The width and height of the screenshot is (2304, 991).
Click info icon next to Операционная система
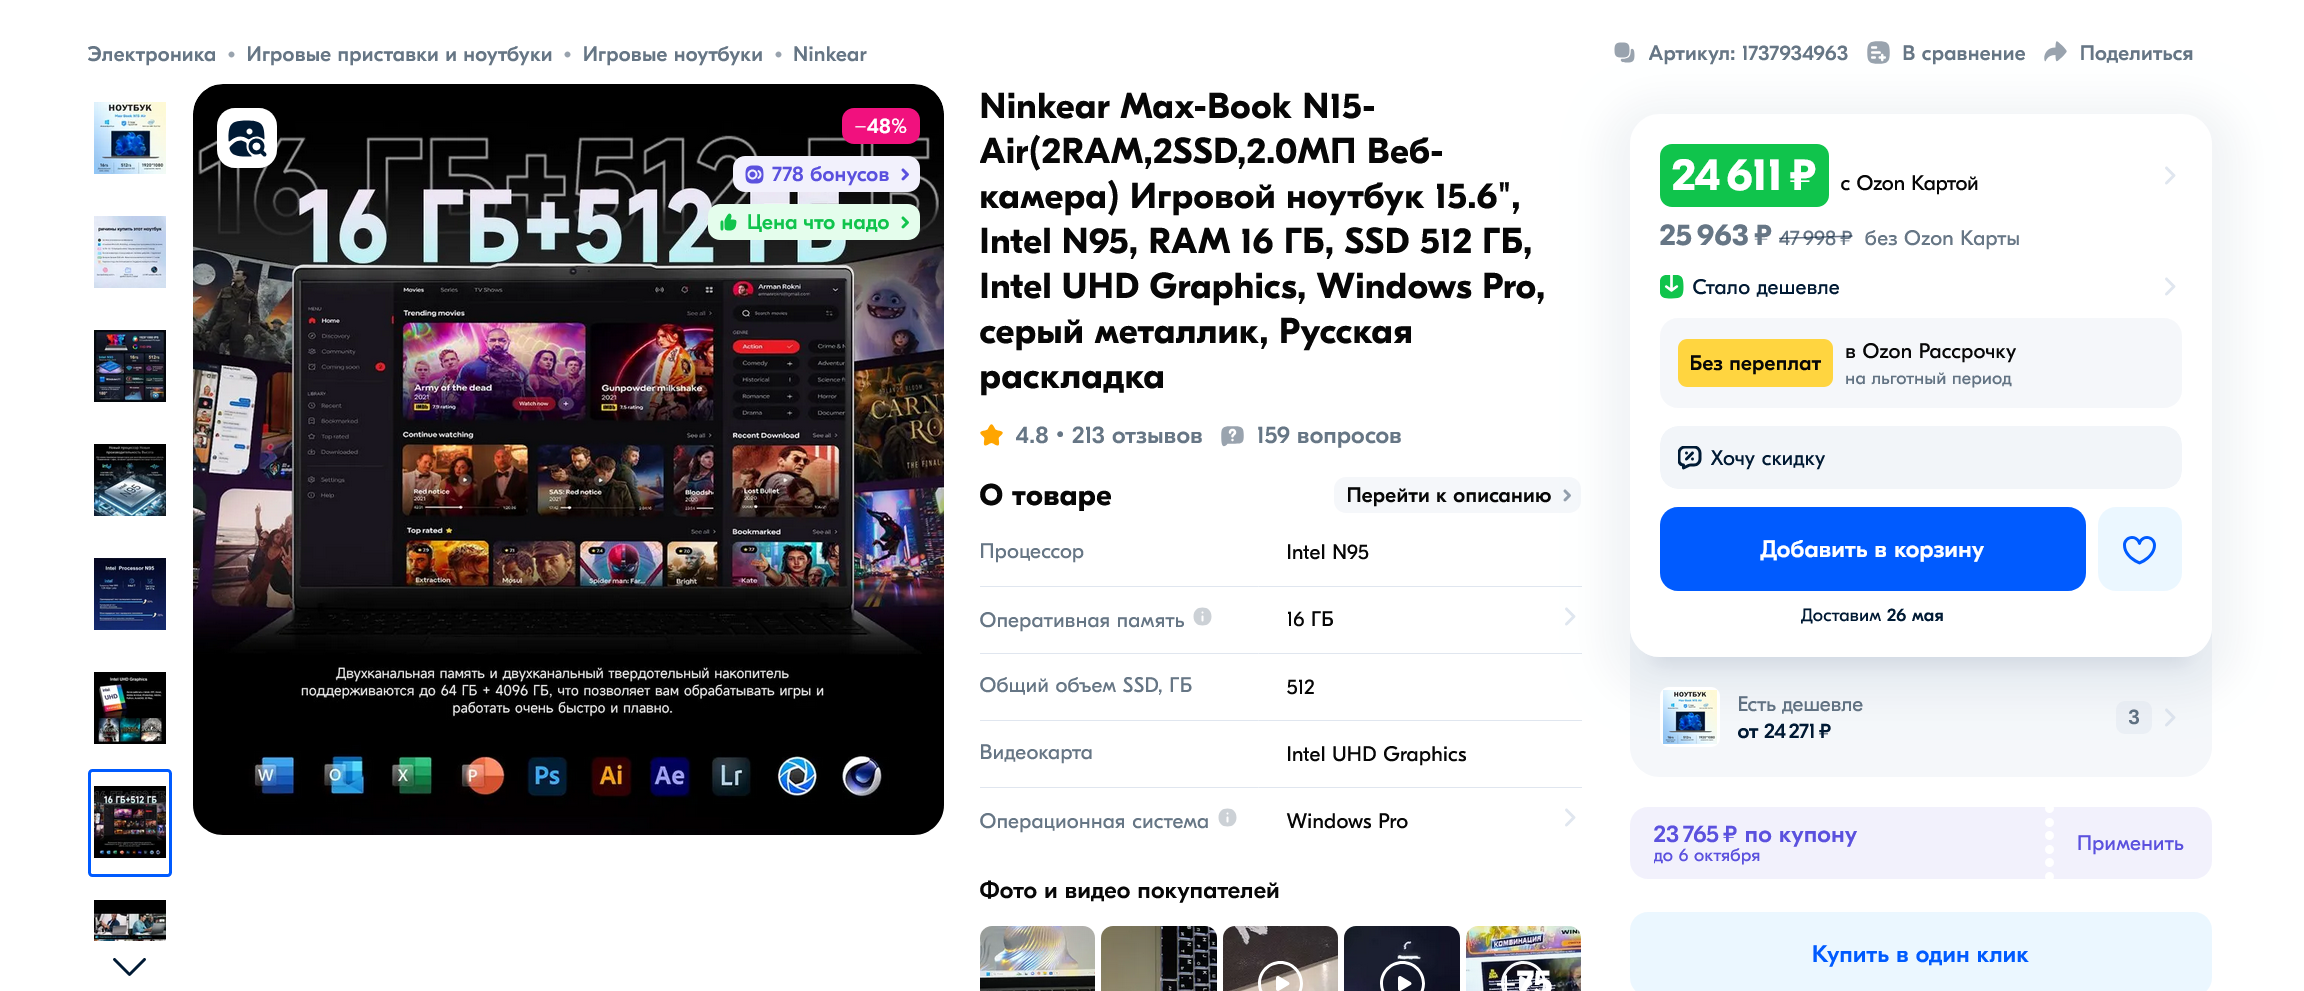tap(1228, 818)
